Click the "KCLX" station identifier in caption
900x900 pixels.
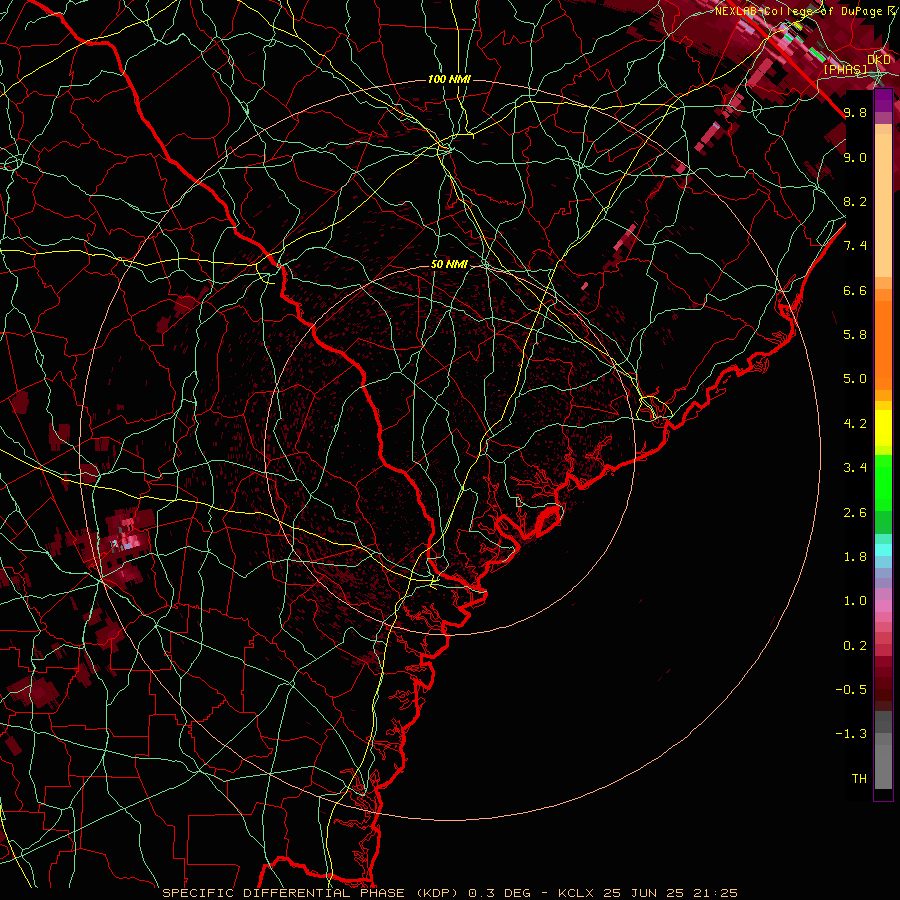(x=577, y=893)
